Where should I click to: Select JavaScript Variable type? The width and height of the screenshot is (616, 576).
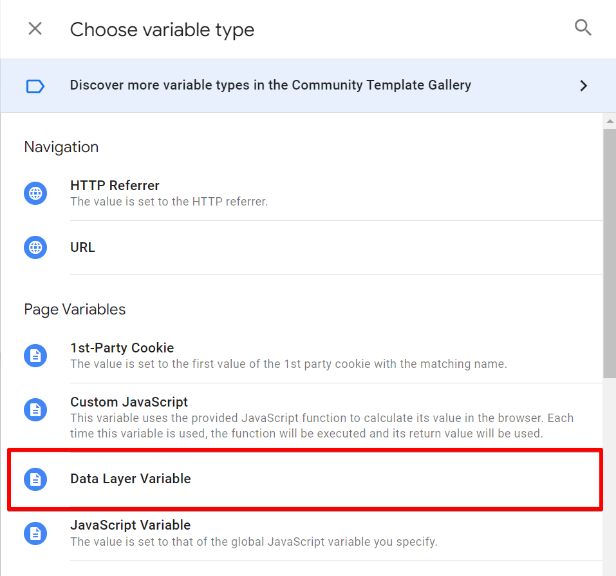[x=130, y=525]
